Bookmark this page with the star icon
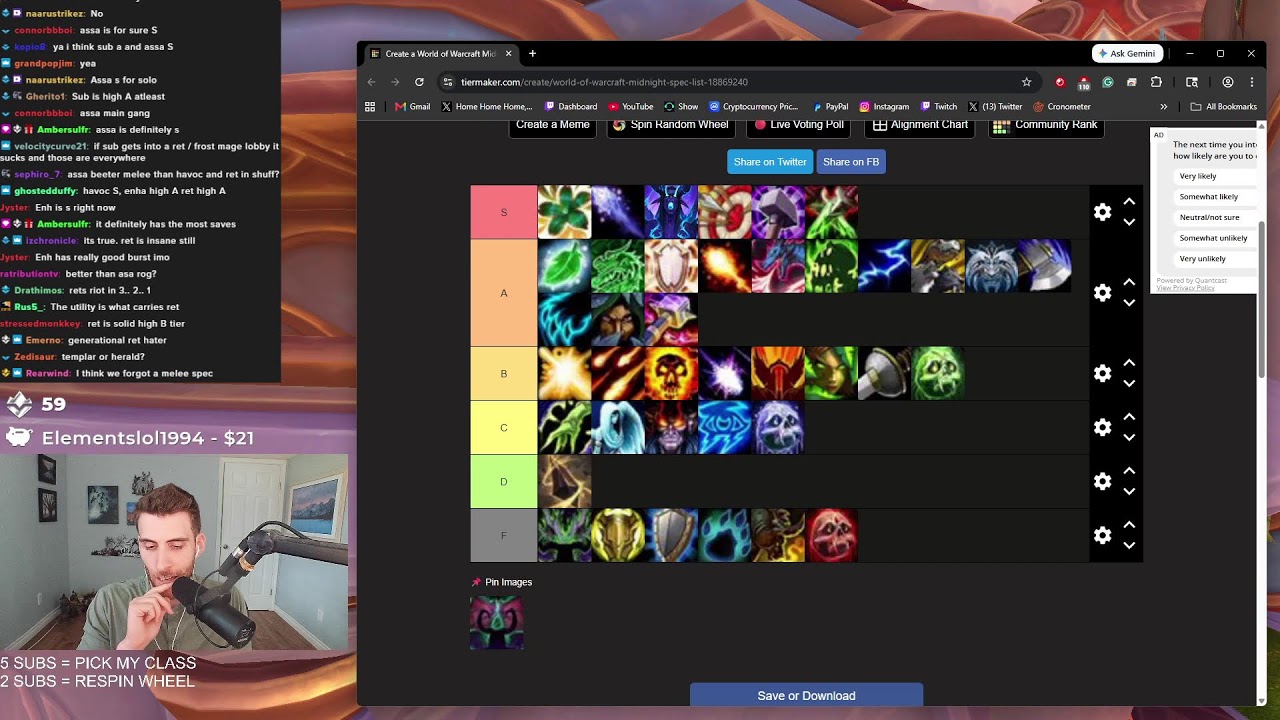This screenshot has width=1280, height=720. coord(1026,82)
